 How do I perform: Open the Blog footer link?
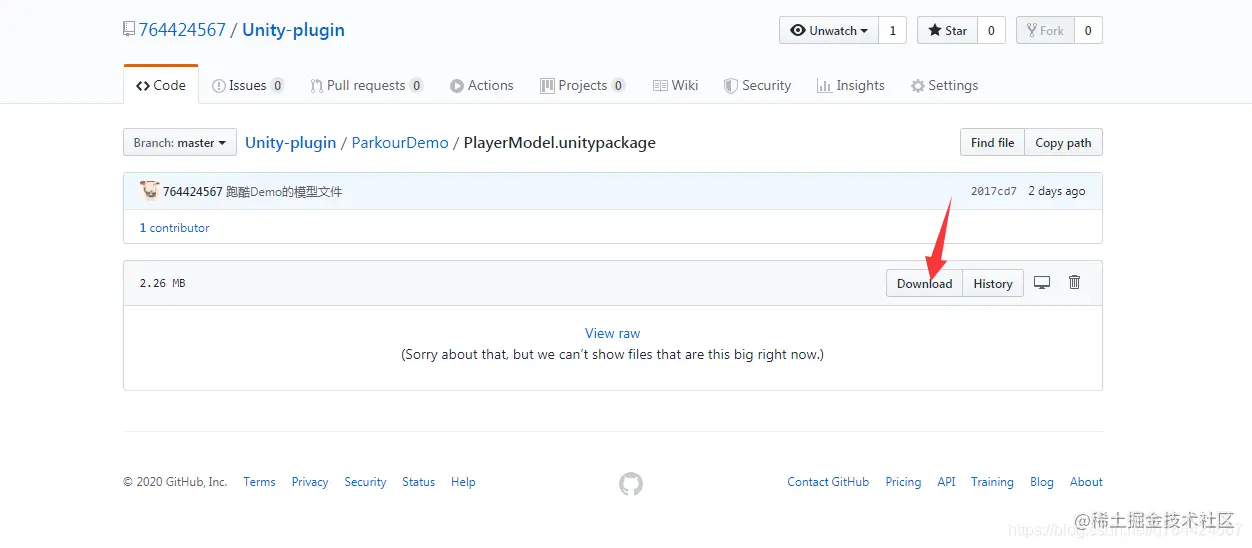(x=1042, y=482)
